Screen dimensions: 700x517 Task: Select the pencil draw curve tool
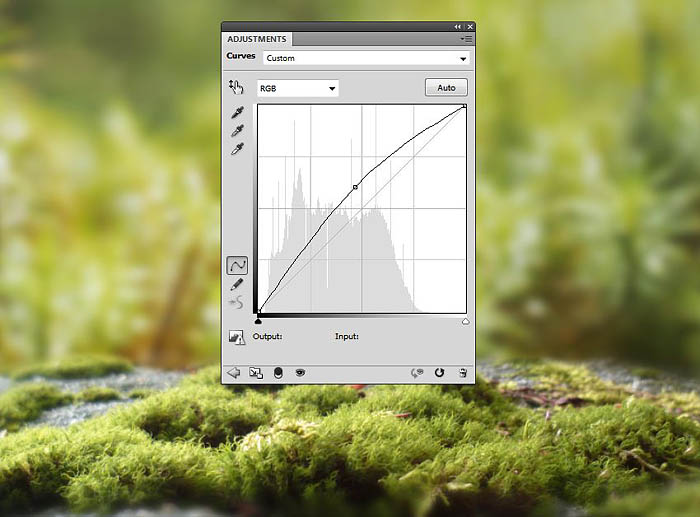pos(237,284)
